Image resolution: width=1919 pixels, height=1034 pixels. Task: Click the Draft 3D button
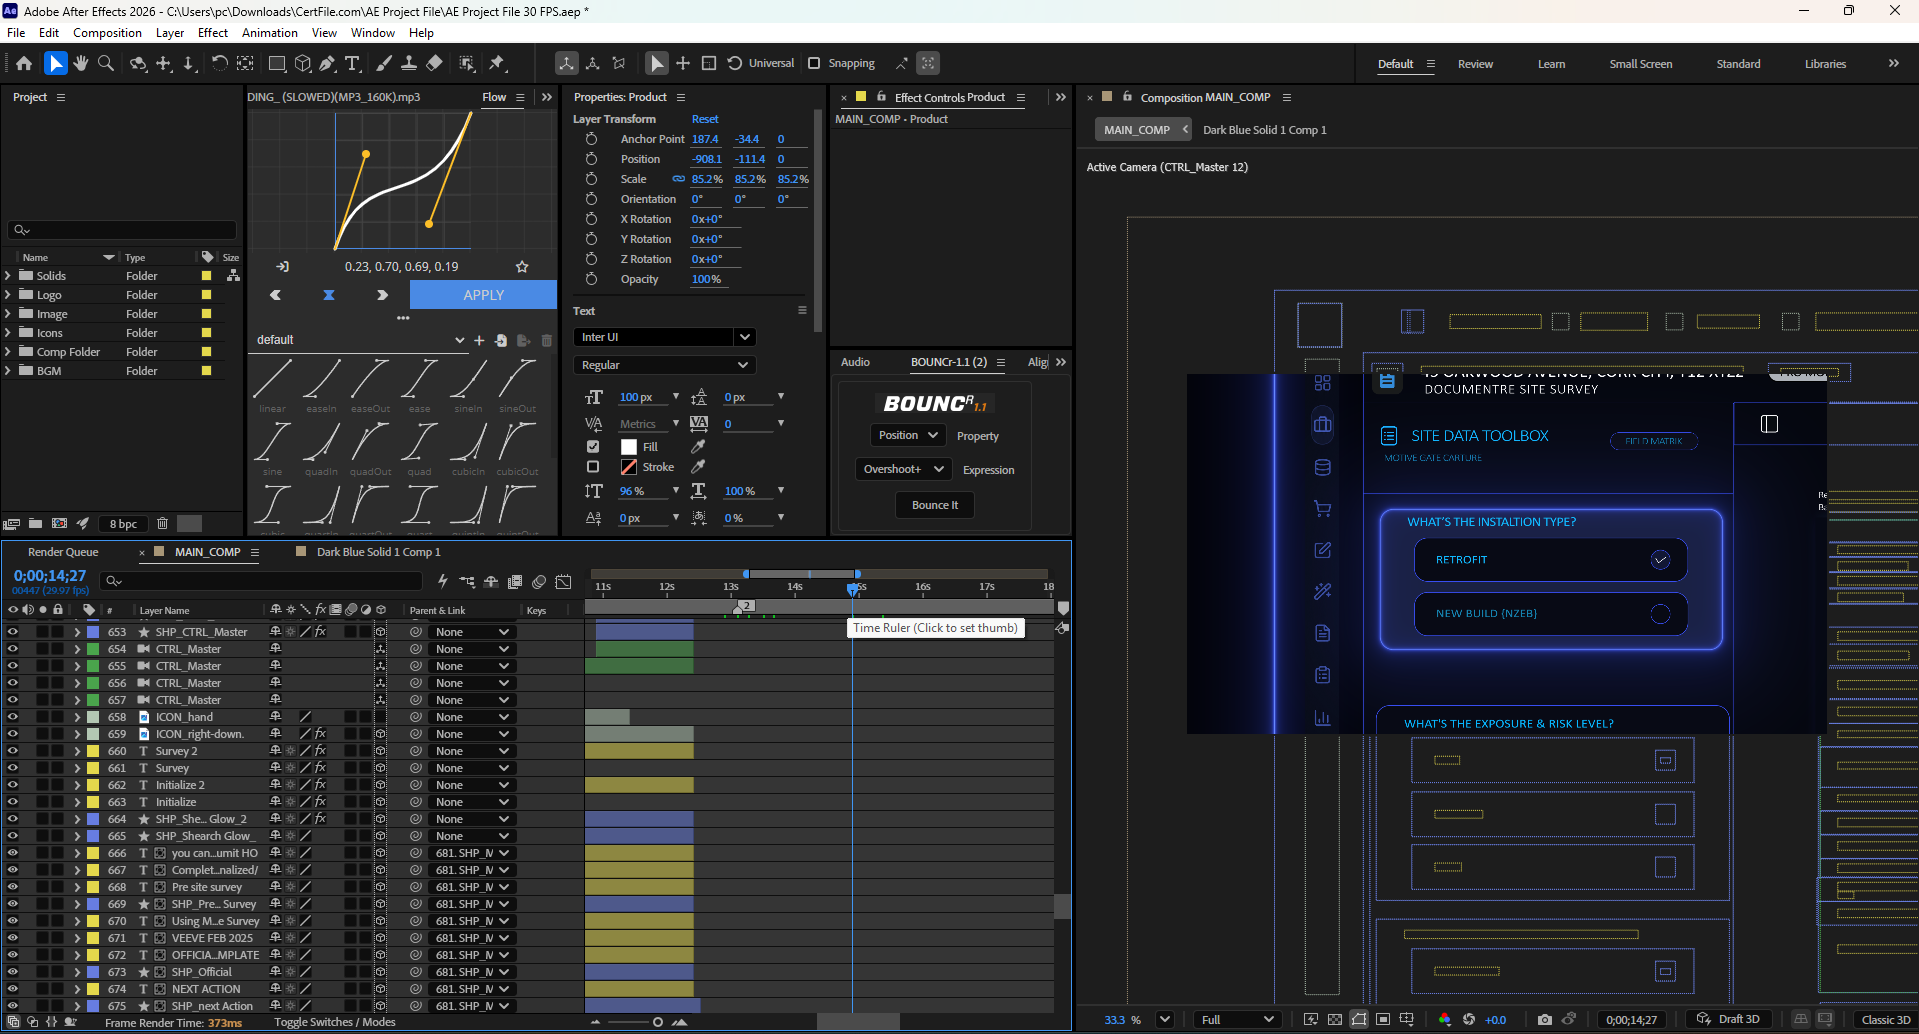(x=1729, y=1019)
